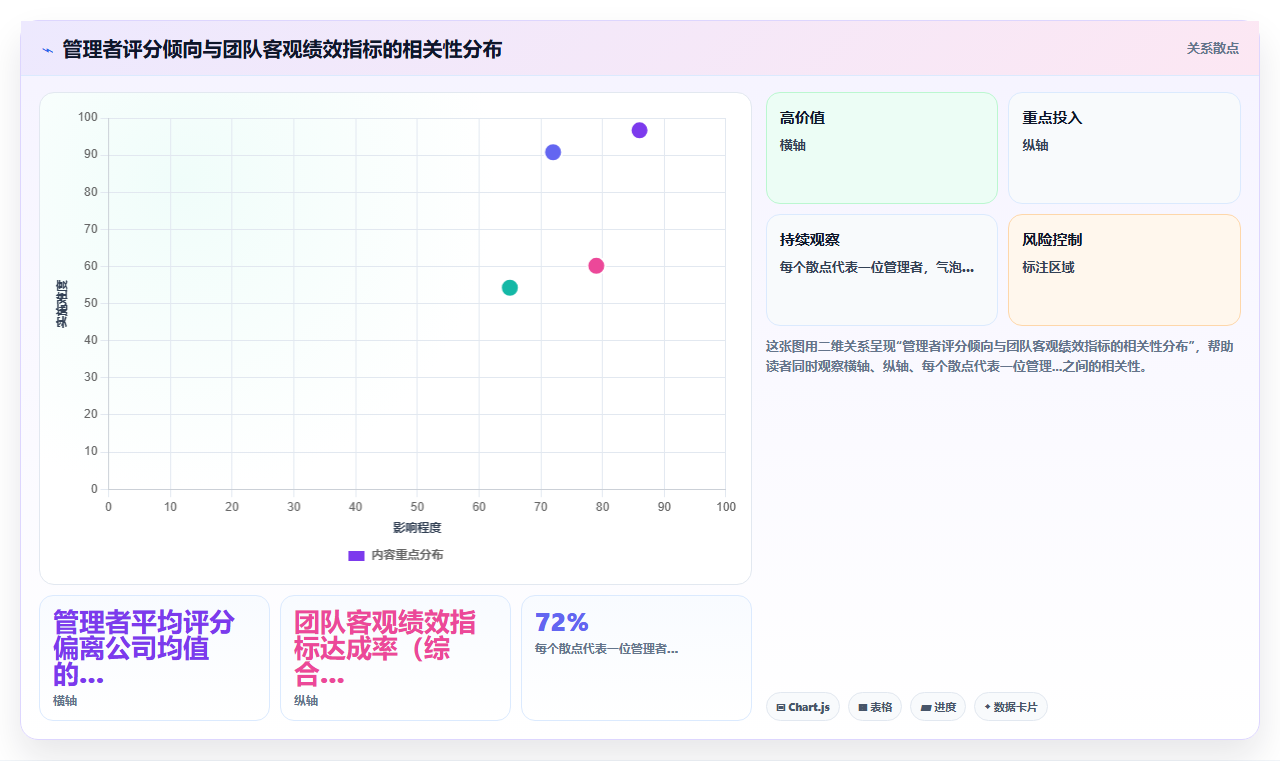Click the 影响程度 x-axis title
1280x761 pixels.
pyautogui.click(x=417, y=528)
